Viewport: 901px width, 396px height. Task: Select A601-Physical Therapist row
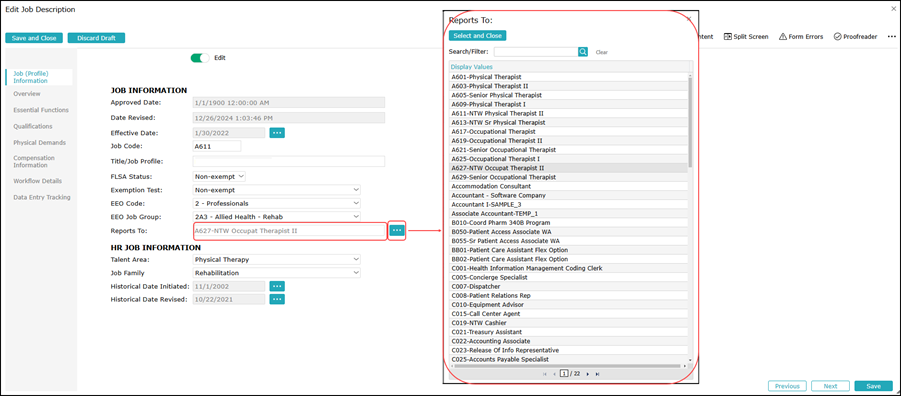click(569, 76)
